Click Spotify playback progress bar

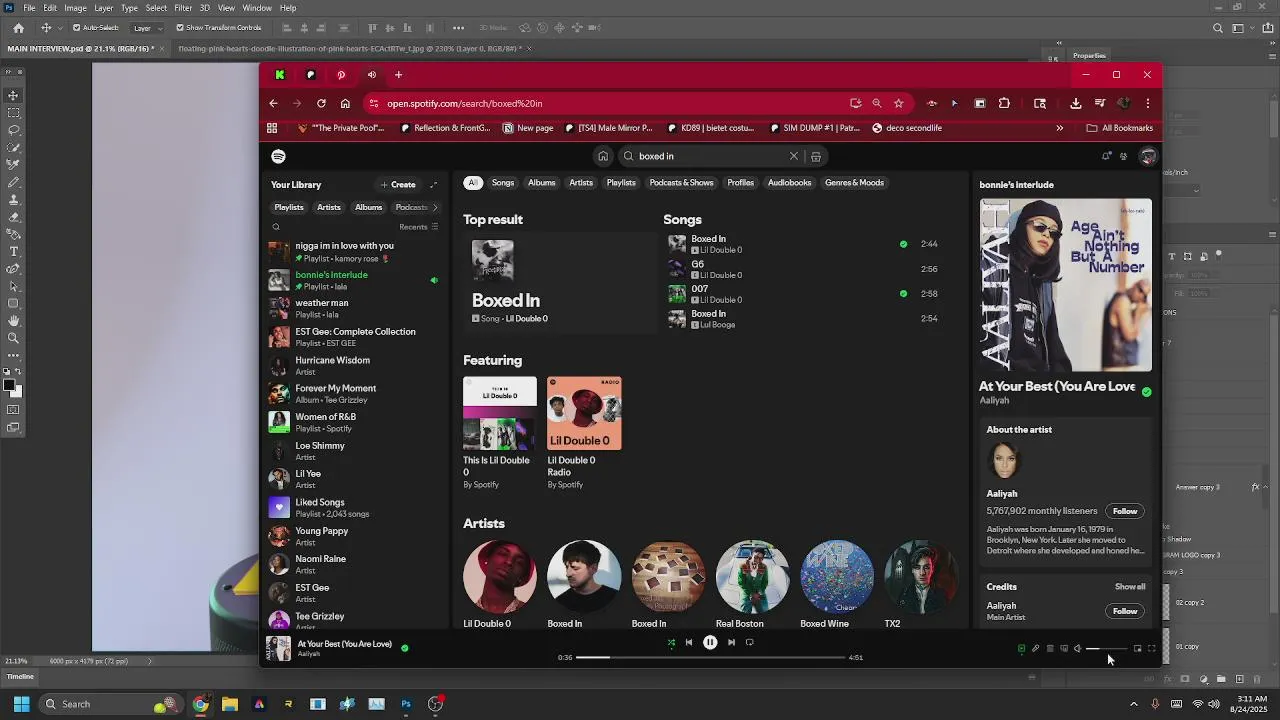[x=712, y=657]
